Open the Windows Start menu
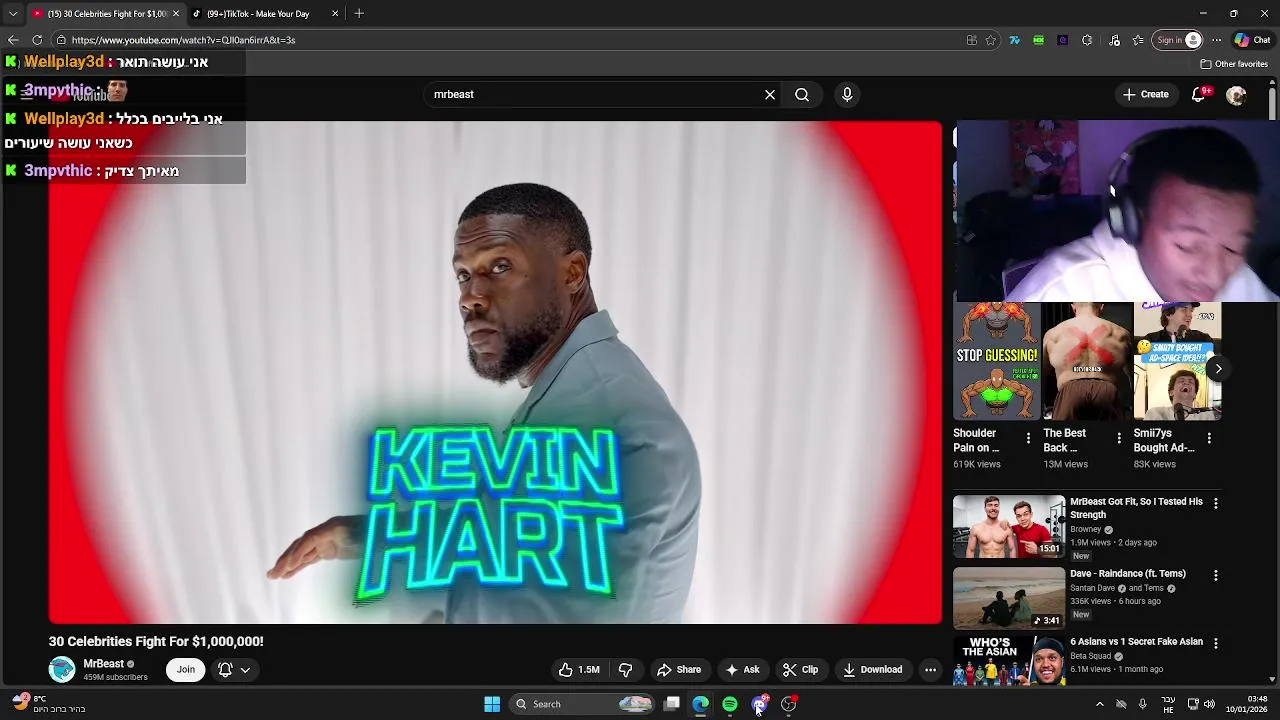1280x720 pixels. (492, 704)
